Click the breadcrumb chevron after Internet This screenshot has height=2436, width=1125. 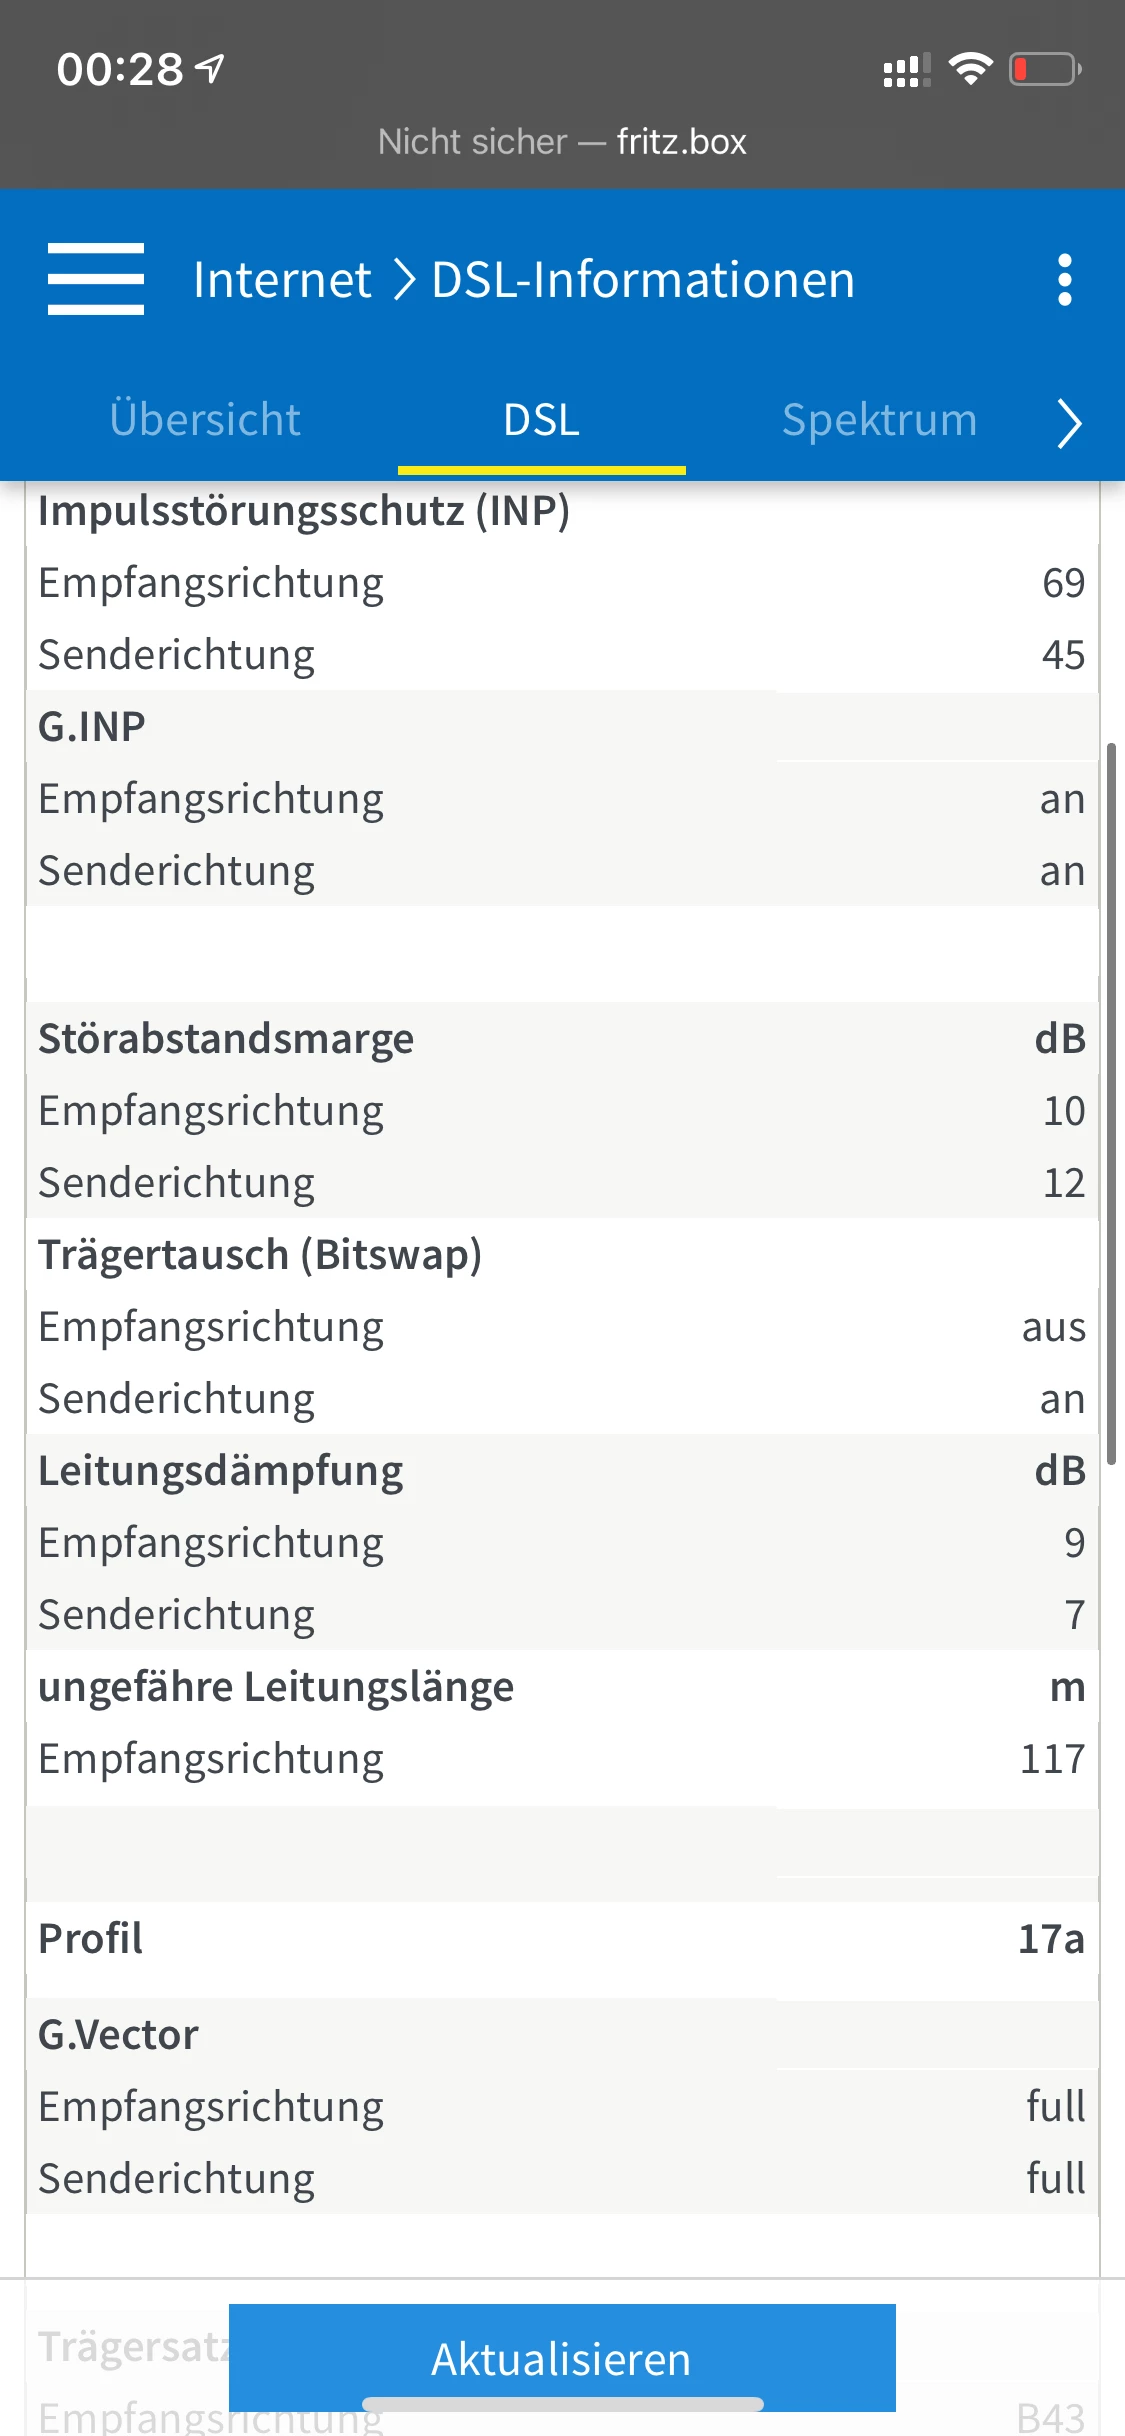(x=403, y=280)
